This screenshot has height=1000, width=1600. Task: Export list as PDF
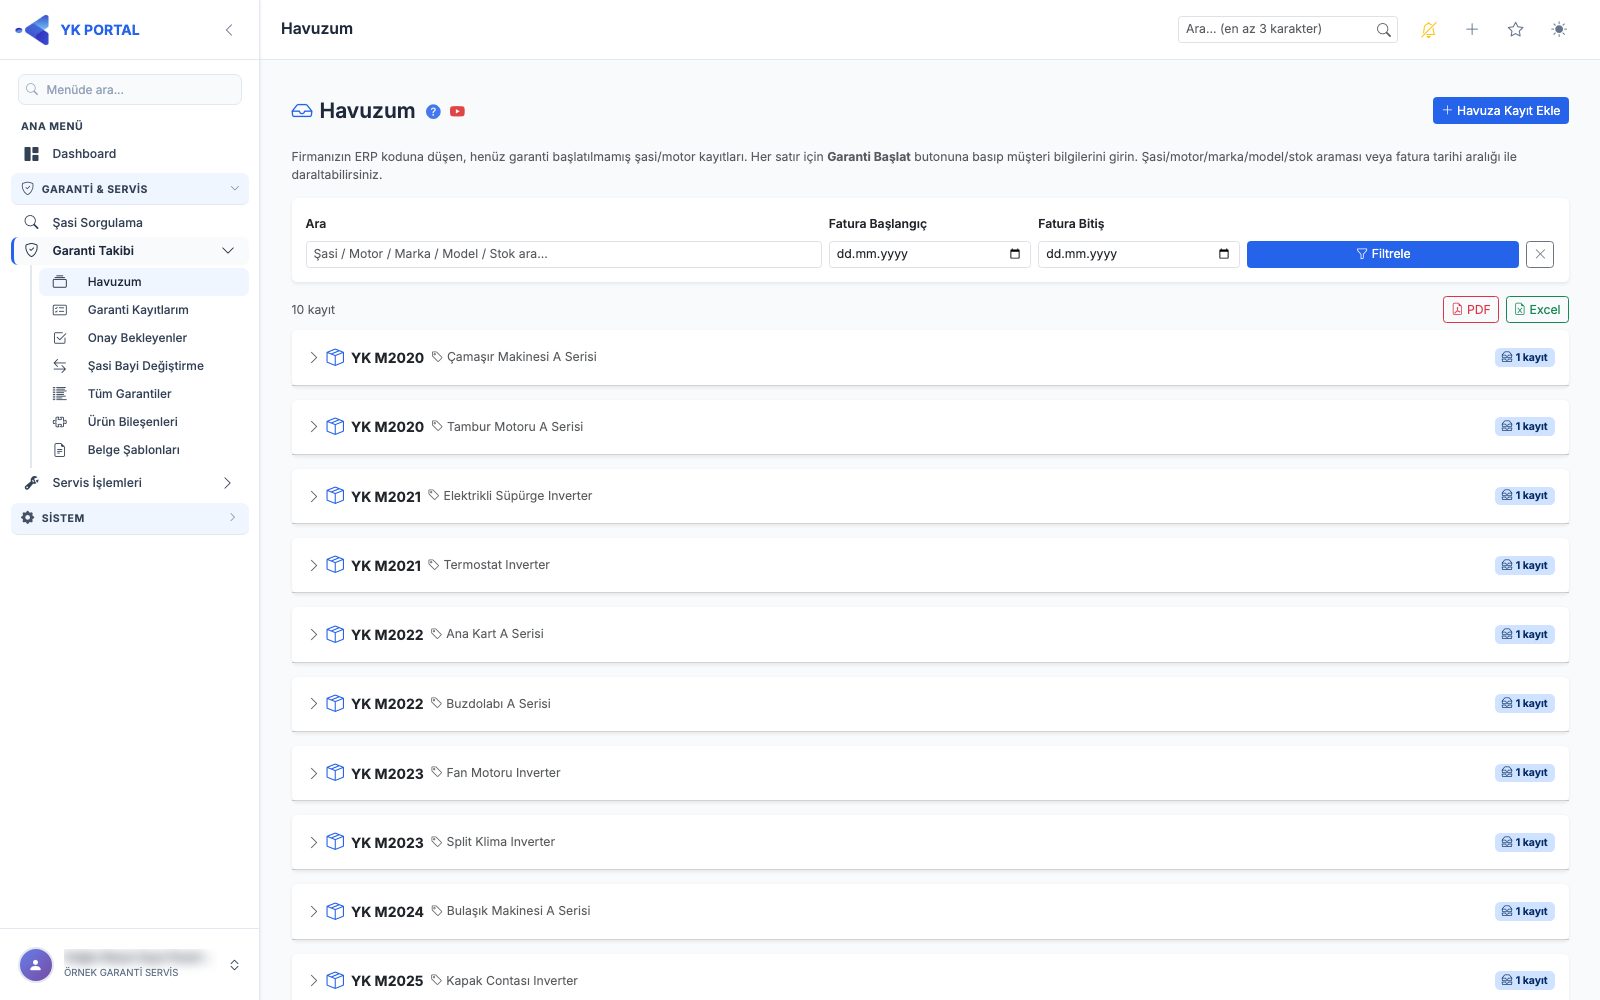1470,310
